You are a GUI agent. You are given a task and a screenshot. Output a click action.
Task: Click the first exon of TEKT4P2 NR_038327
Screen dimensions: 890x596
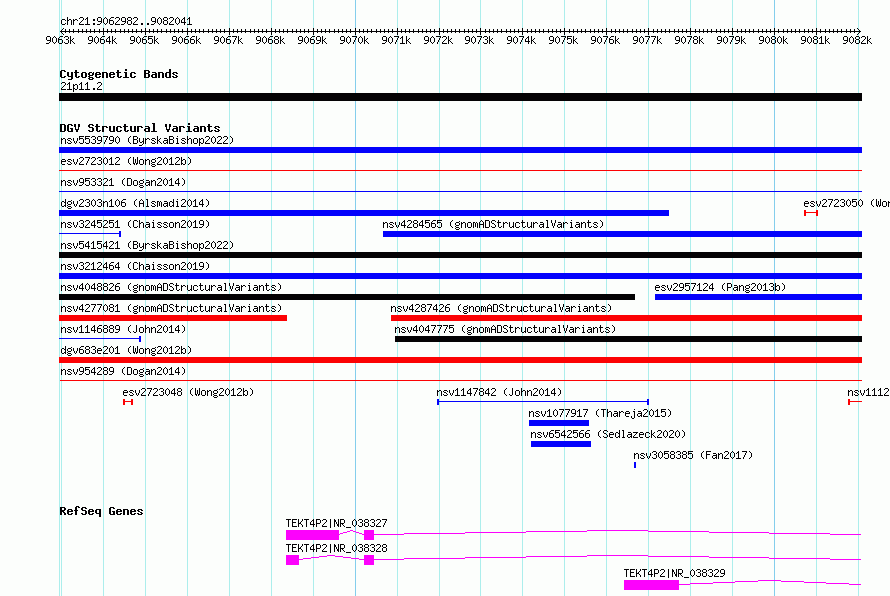click(x=312, y=535)
